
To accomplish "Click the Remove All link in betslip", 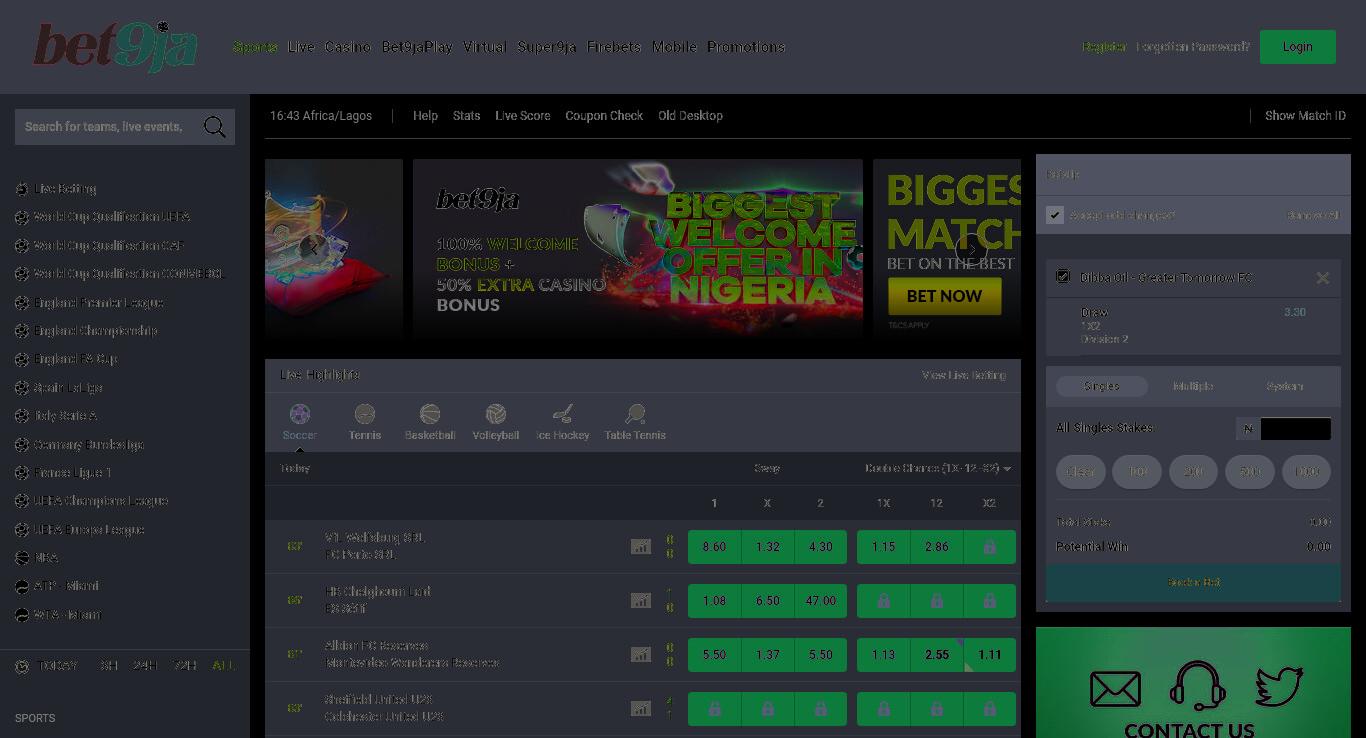I will point(1314,216).
